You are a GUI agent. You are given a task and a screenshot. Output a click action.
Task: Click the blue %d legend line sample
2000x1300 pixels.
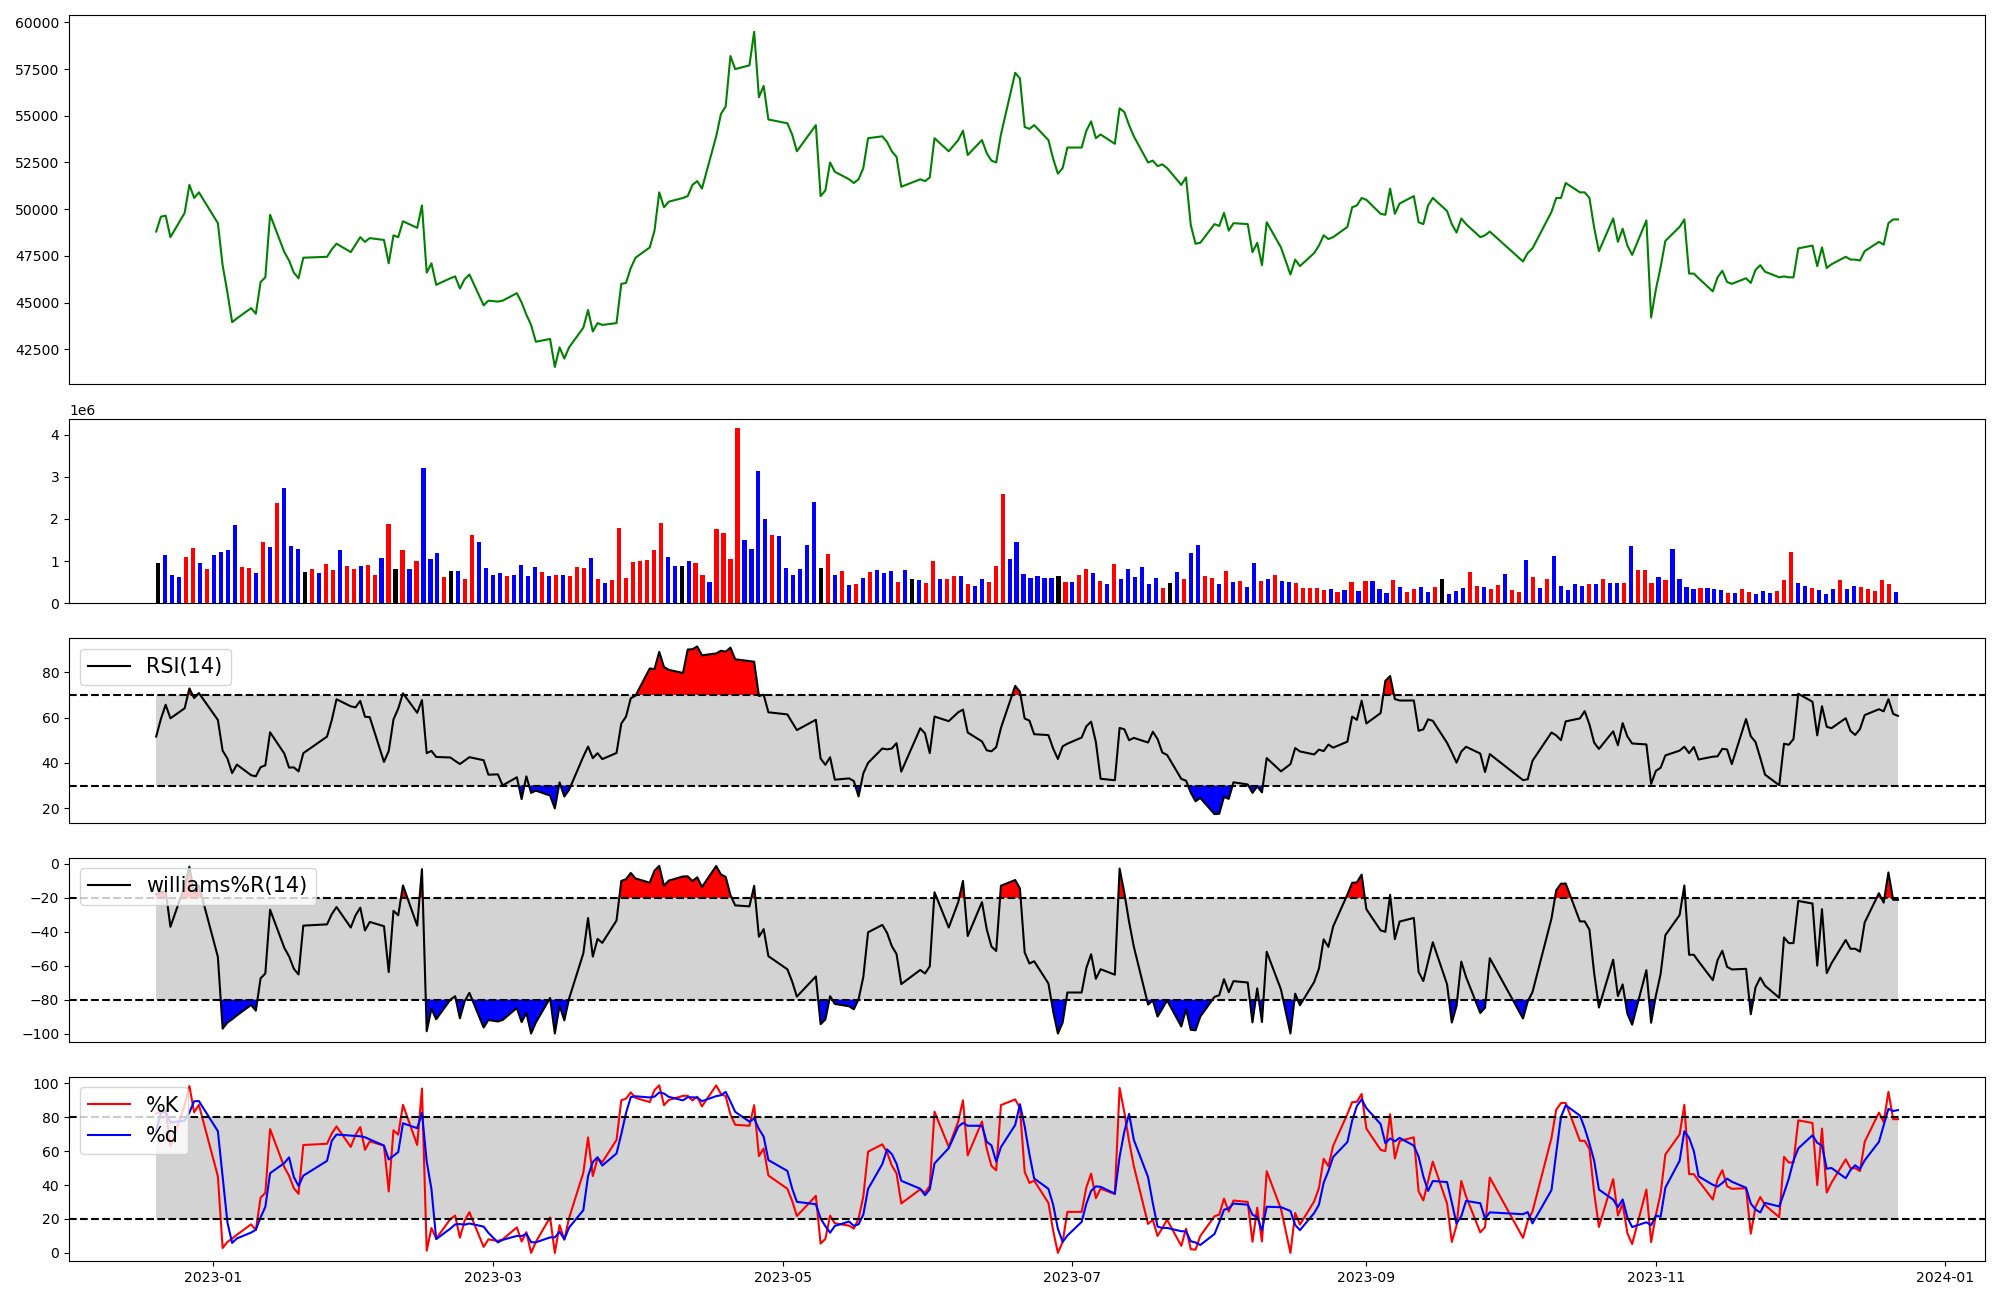pyautogui.click(x=109, y=1134)
